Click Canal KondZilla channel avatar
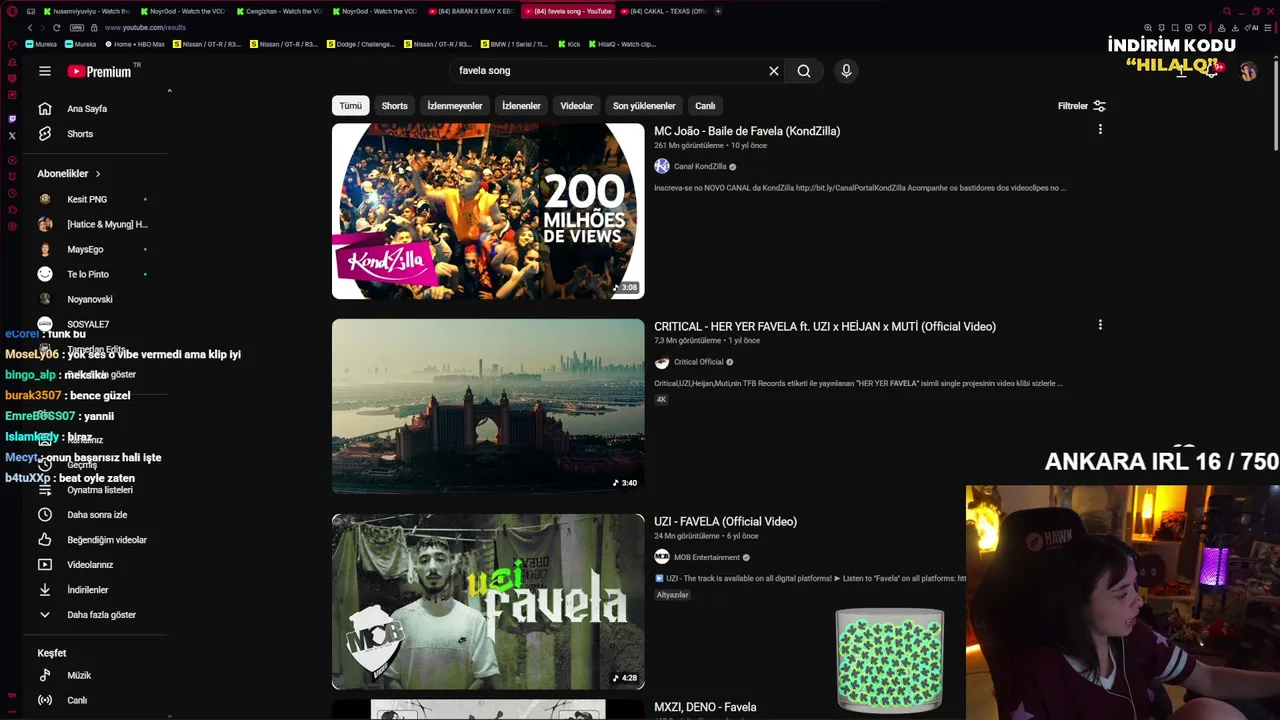The image size is (1280, 720). pyautogui.click(x=662, y=166)
